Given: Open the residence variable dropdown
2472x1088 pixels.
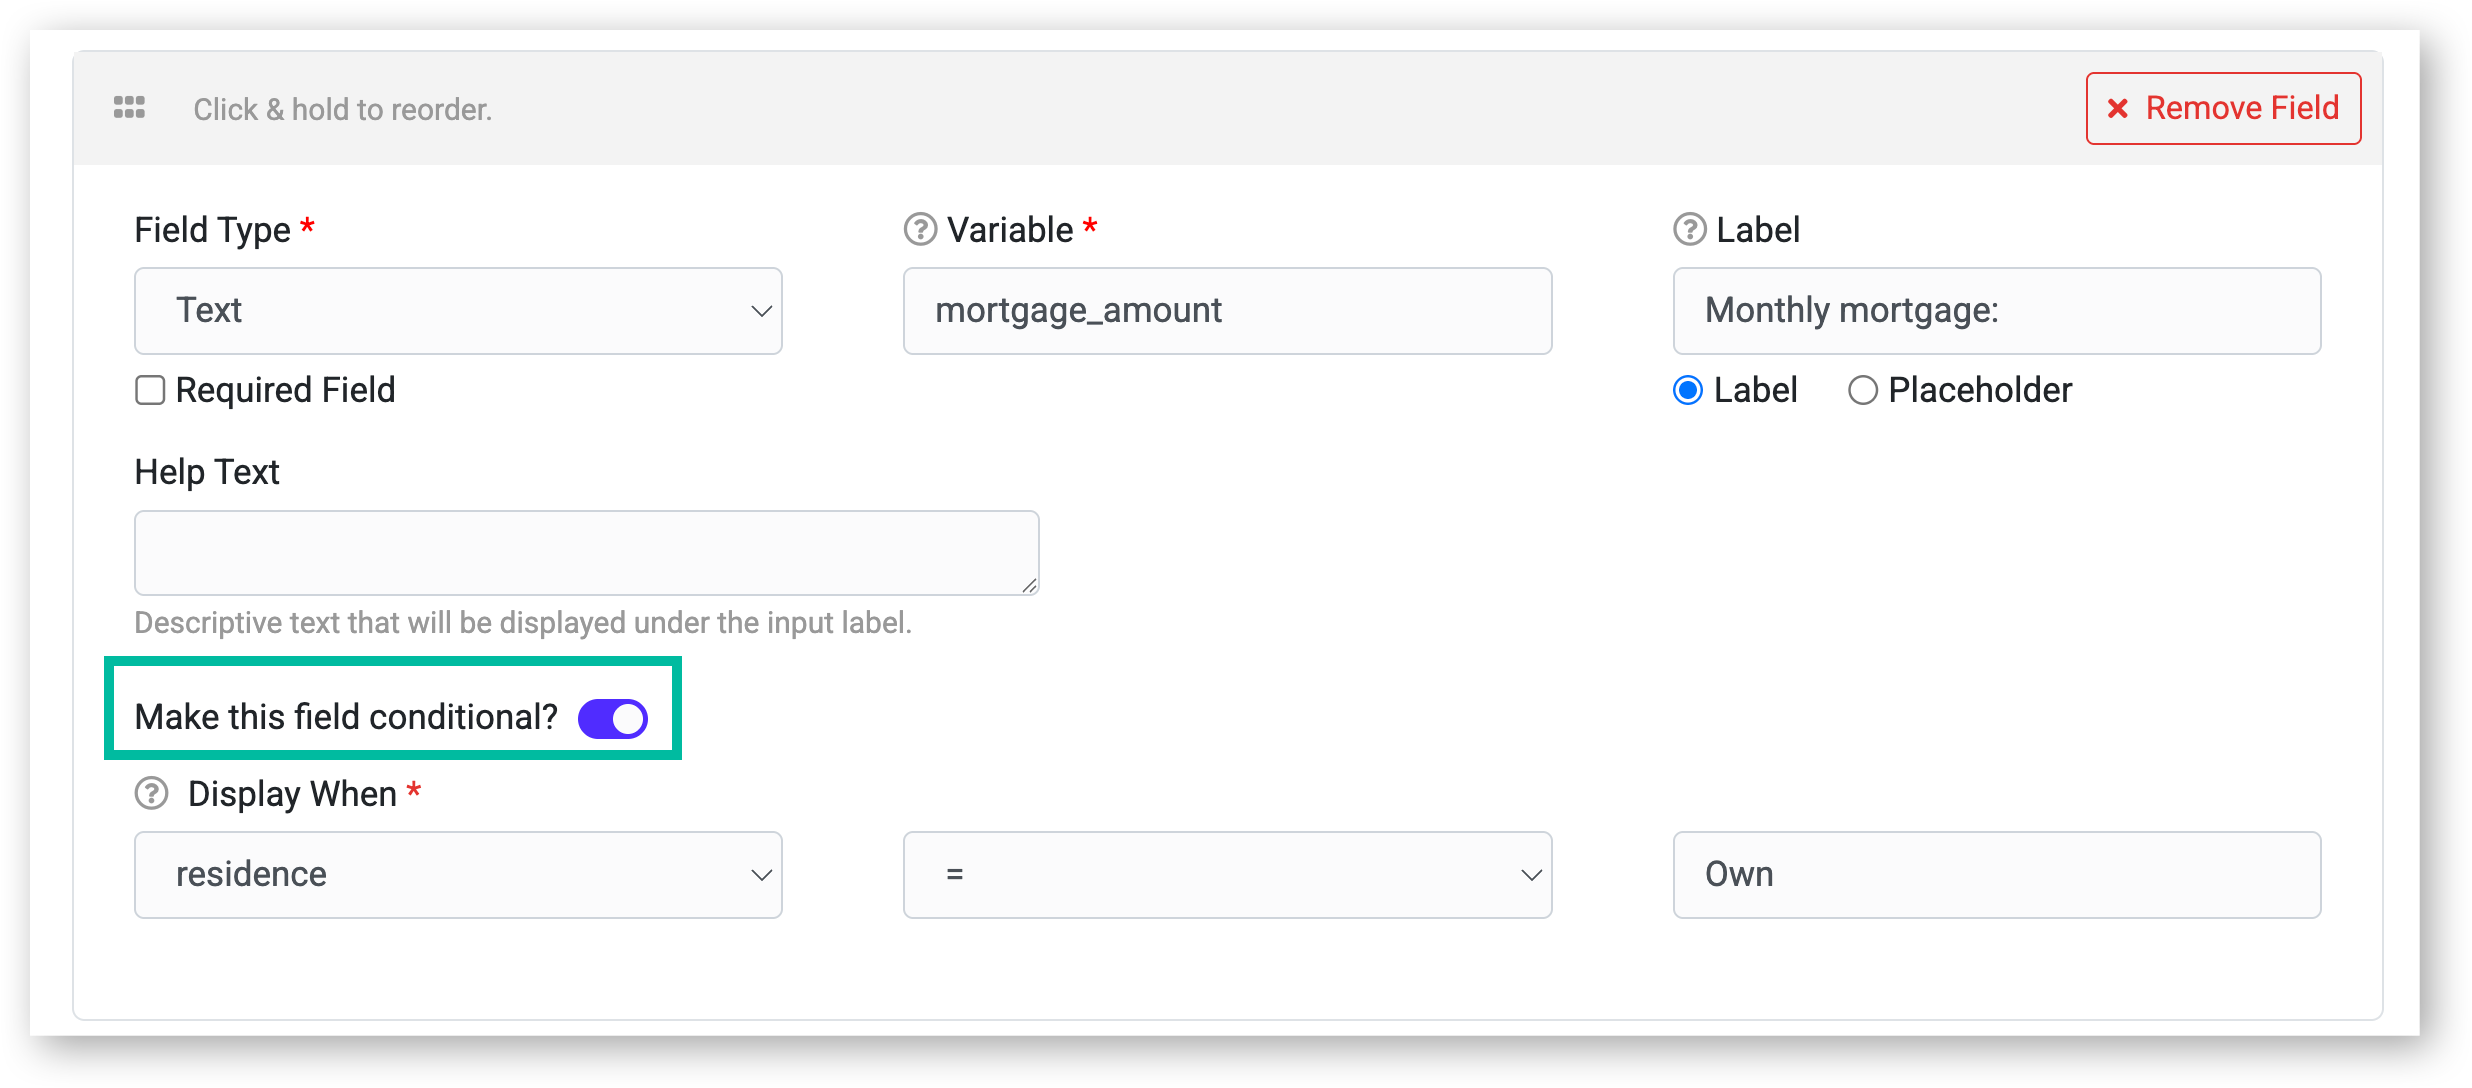Looking at the screenshot, I should point(458,875).
